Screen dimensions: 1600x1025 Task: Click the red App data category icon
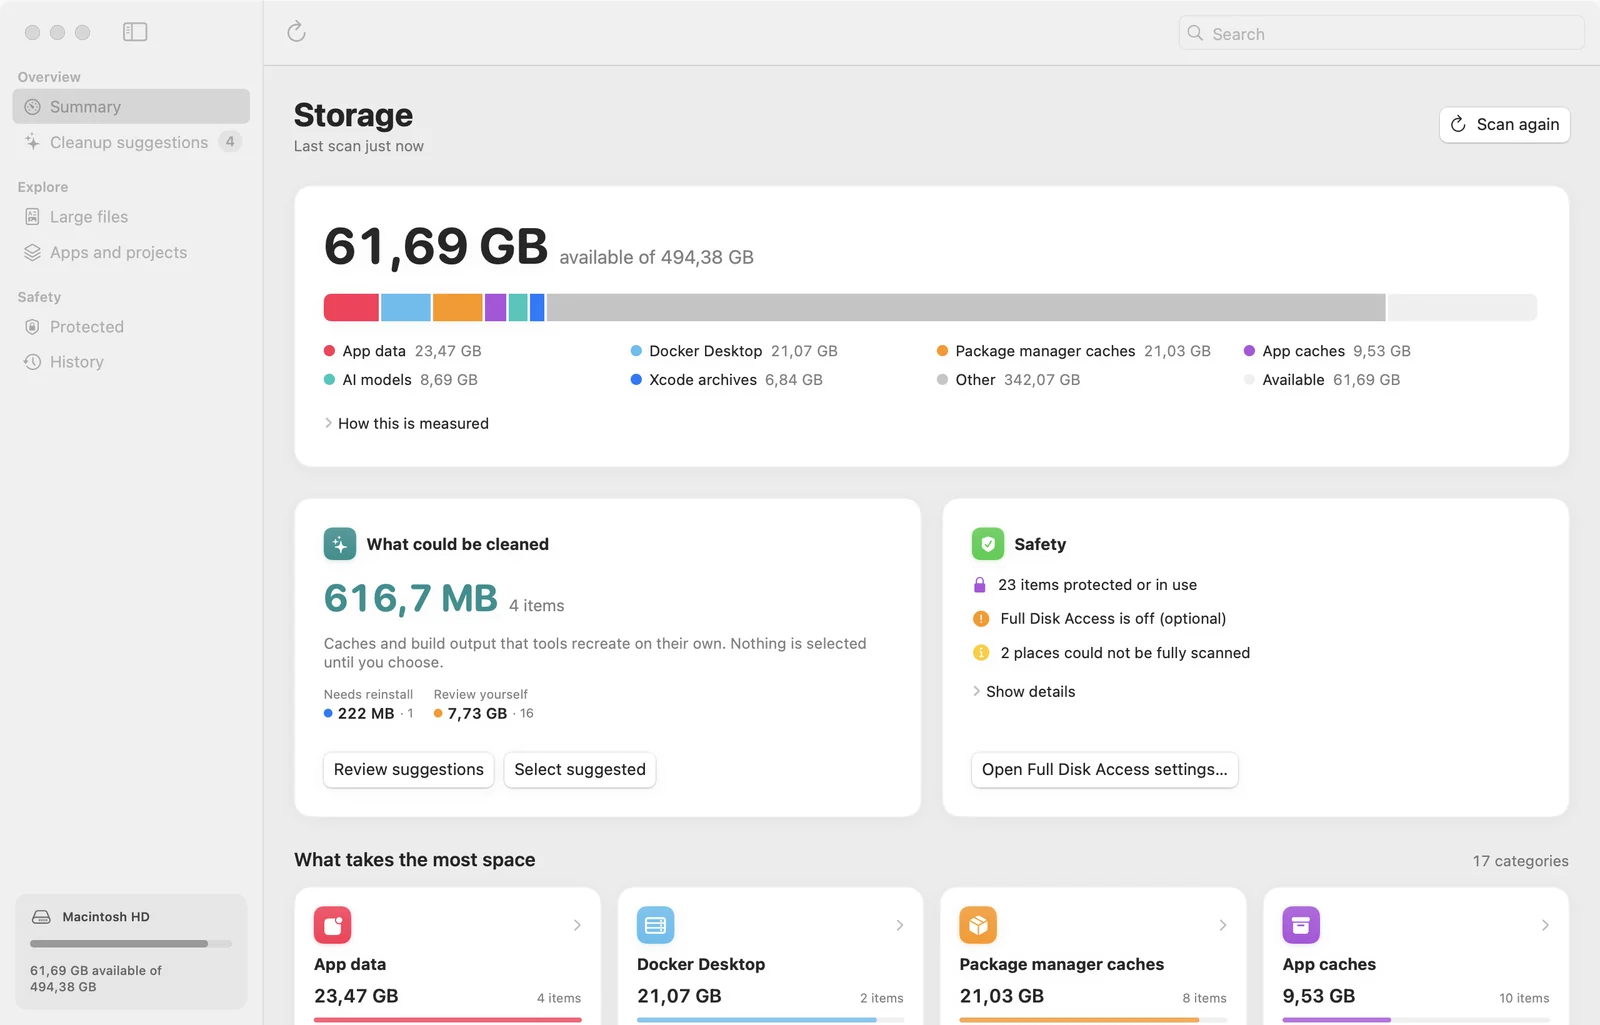point(333,925)
